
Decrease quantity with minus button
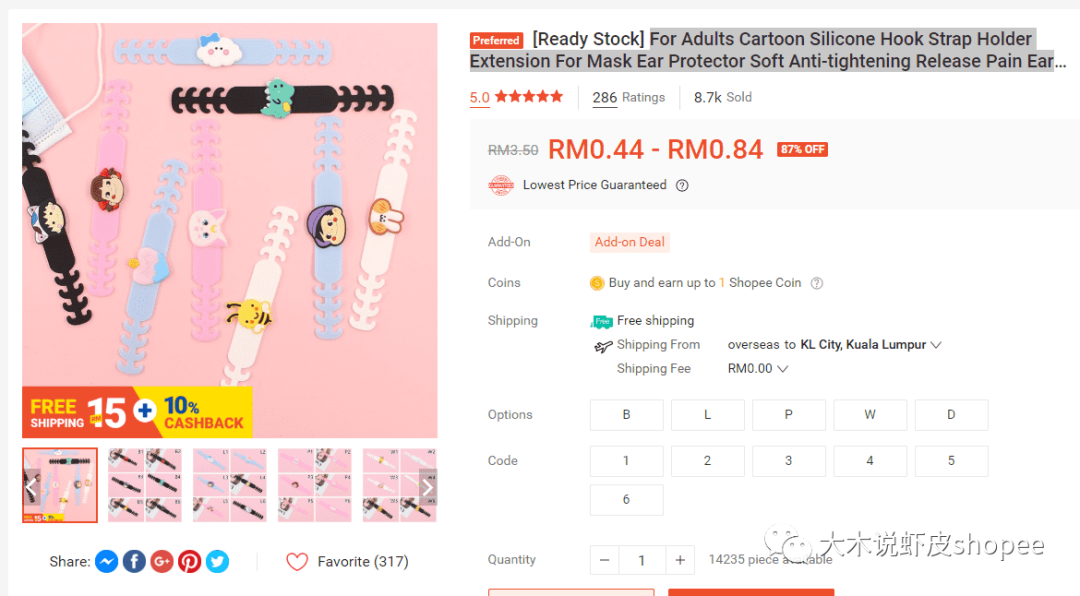[604, 560]
